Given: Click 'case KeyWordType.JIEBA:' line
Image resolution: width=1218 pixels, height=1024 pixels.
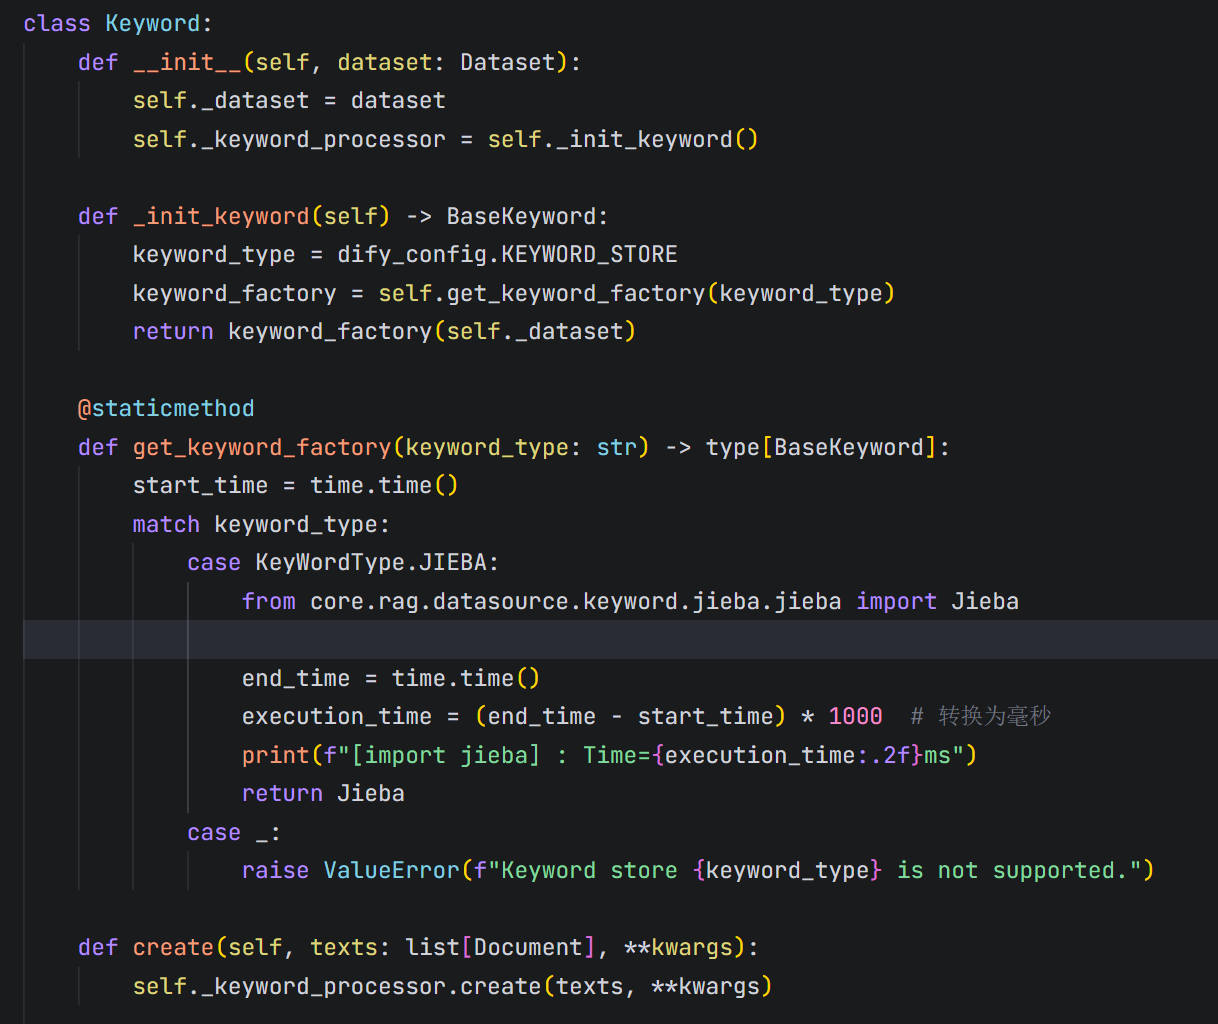Looking at the screenshot, I should 343,562.
